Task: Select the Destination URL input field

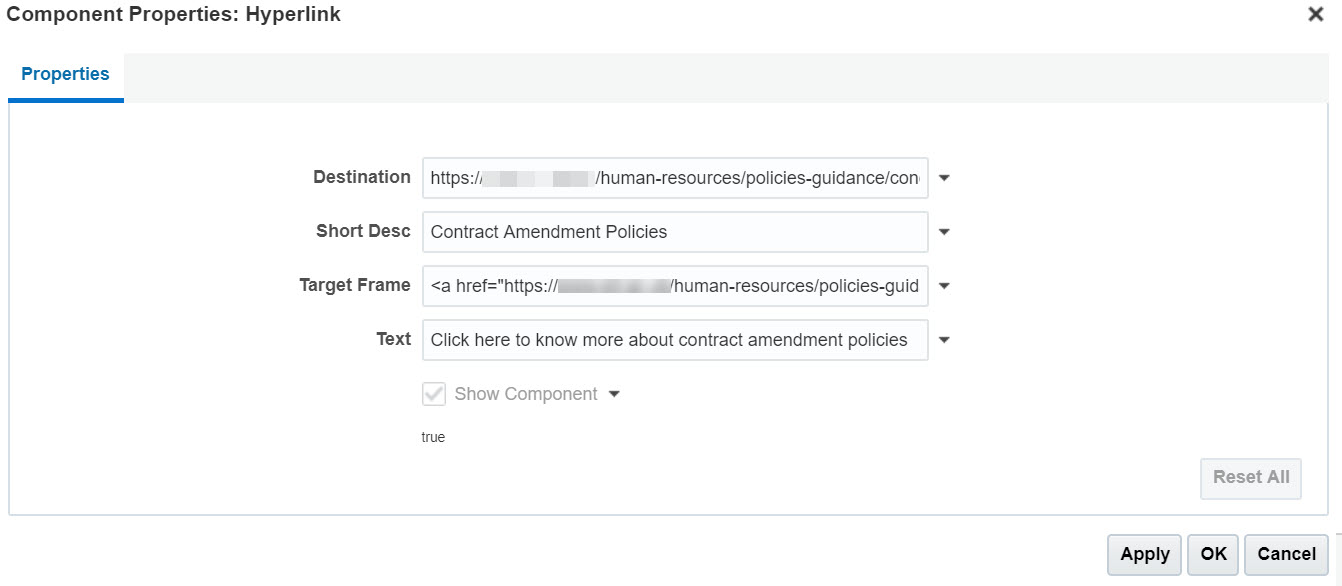Action: [x=675, y=177]
